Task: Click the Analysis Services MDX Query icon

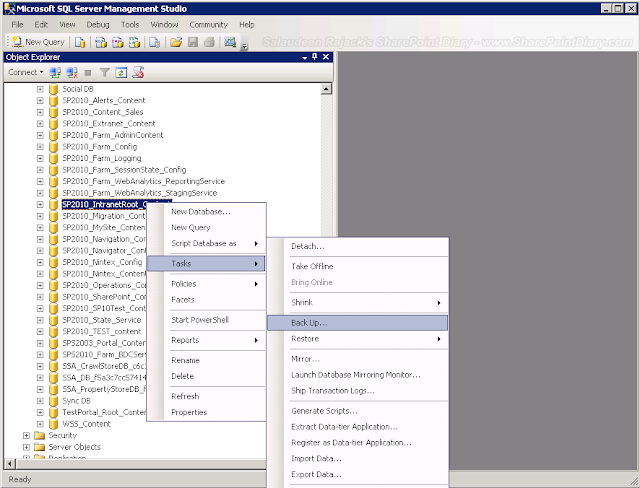Action: tap(101, 42)
